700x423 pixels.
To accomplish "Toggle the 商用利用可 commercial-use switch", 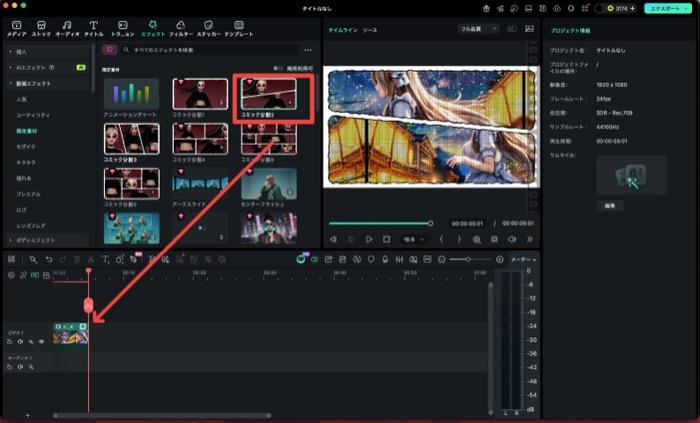I will (277, 69).
